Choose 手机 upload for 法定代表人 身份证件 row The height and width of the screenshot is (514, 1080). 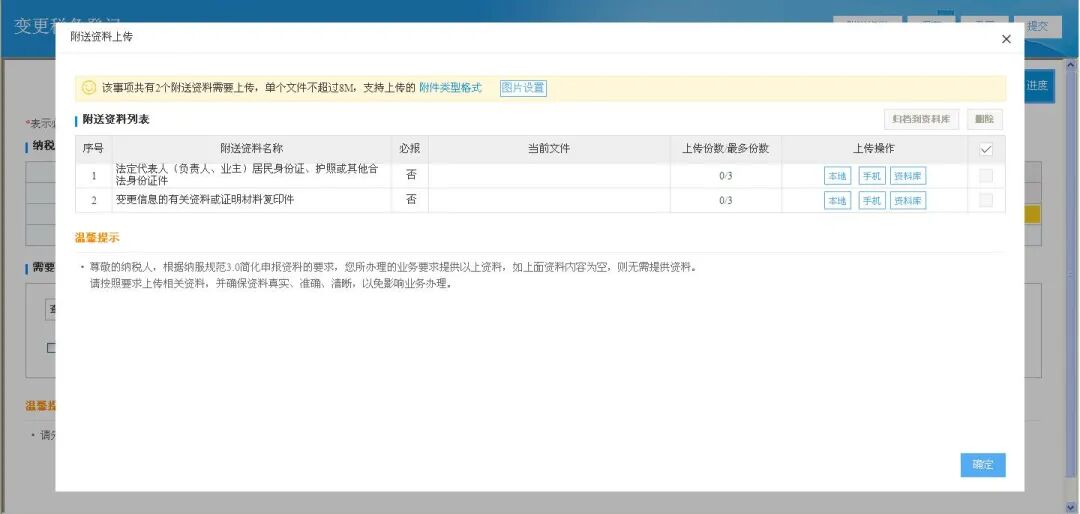[871, 176]
